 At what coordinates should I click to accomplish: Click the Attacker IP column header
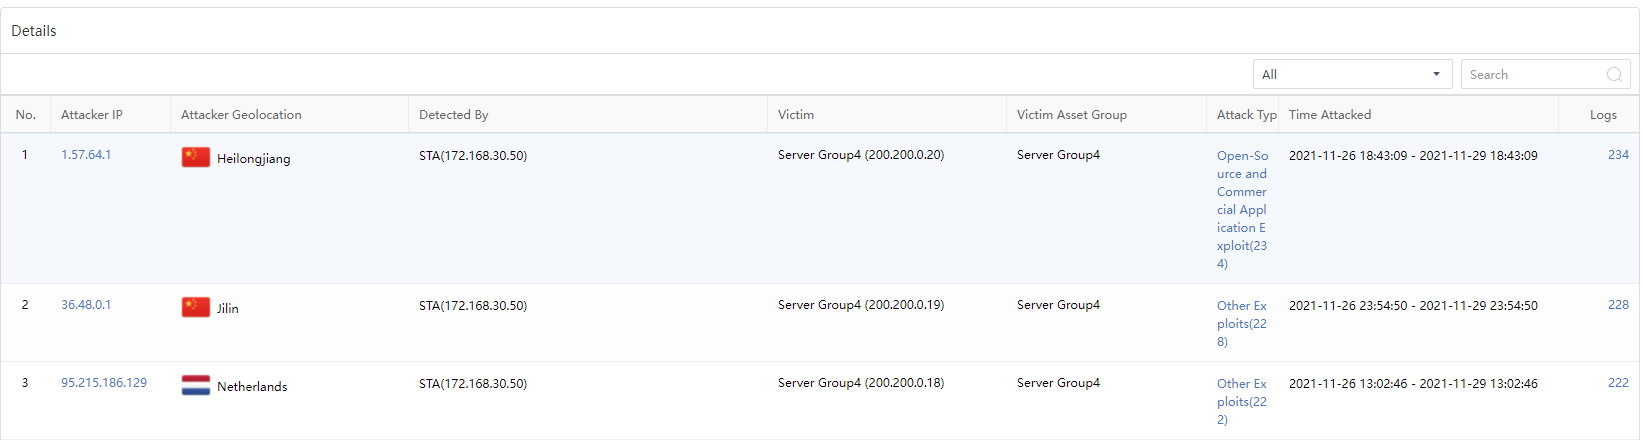(92, 115)
